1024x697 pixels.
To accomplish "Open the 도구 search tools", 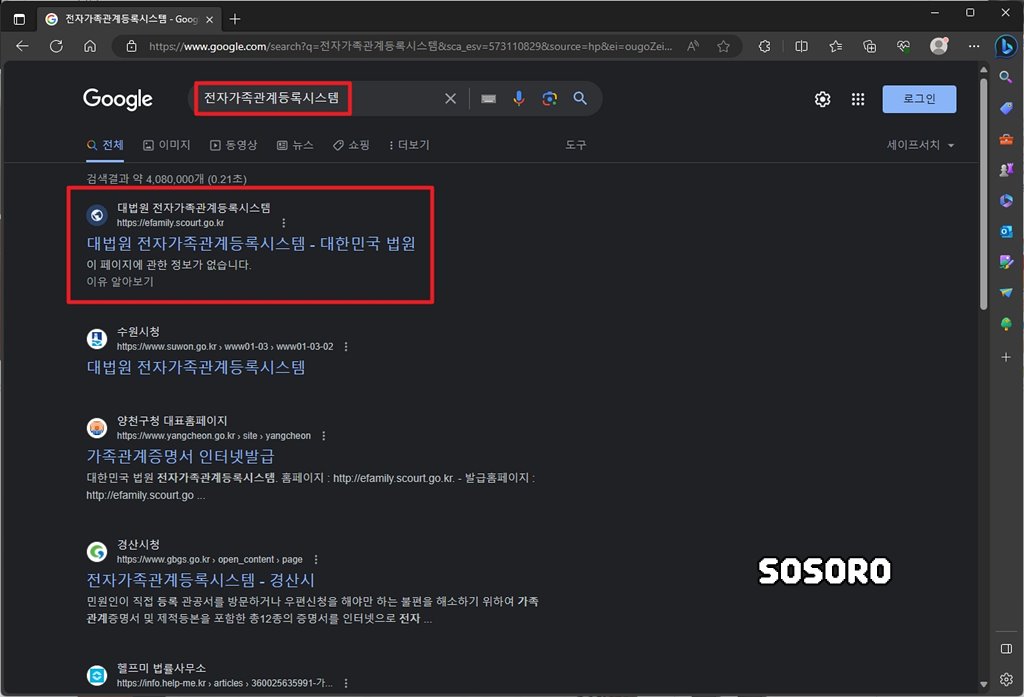I will (x=575, y=145).
